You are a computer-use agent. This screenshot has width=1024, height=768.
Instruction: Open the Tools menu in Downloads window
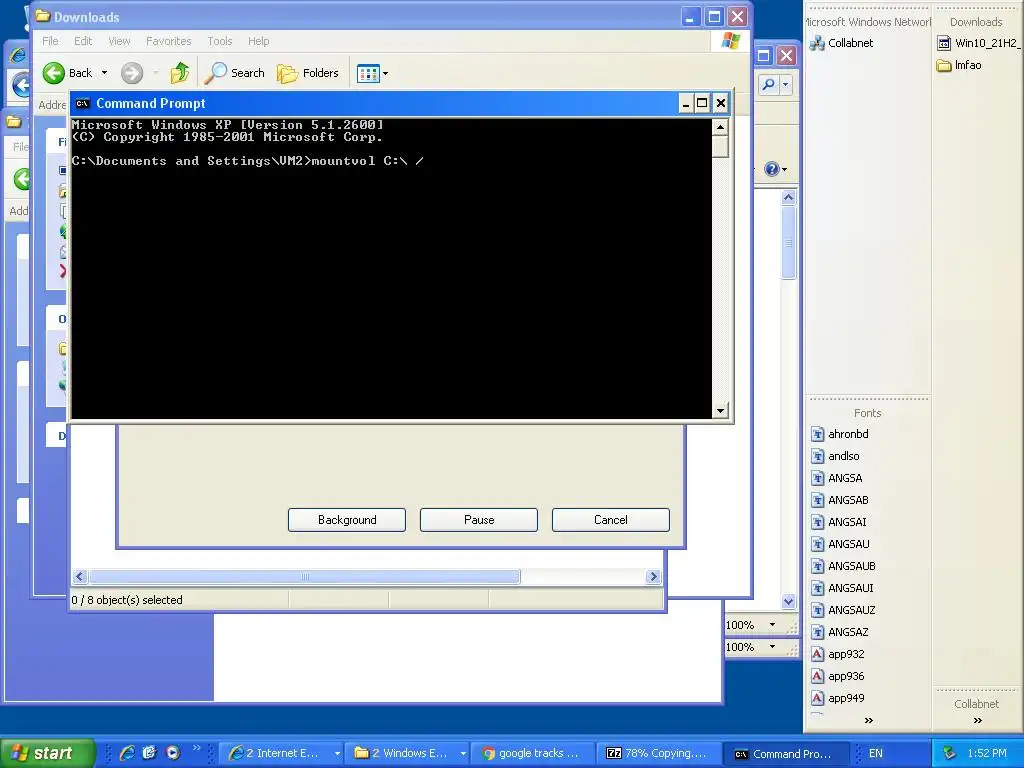[220, 41]
